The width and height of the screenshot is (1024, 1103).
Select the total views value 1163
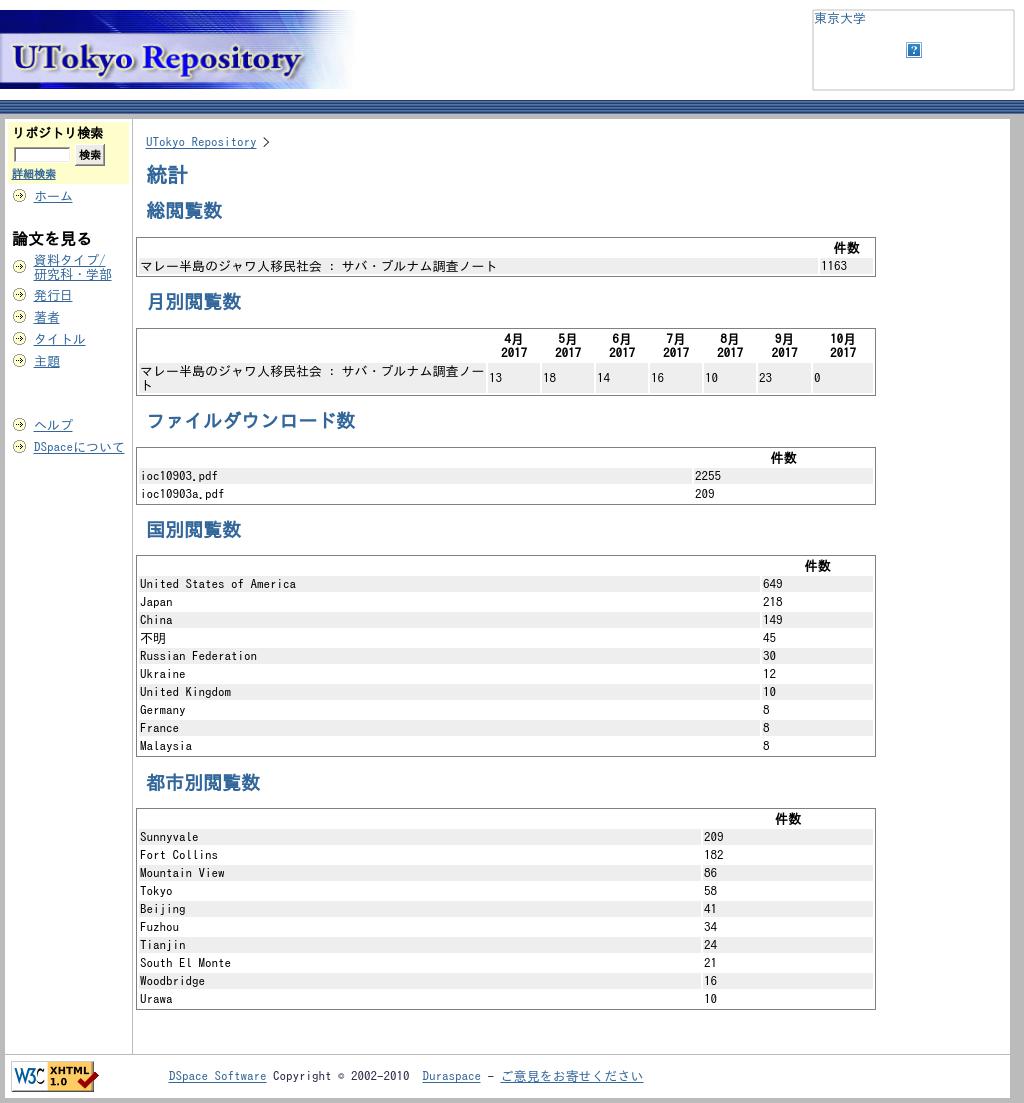coord(834,266)
